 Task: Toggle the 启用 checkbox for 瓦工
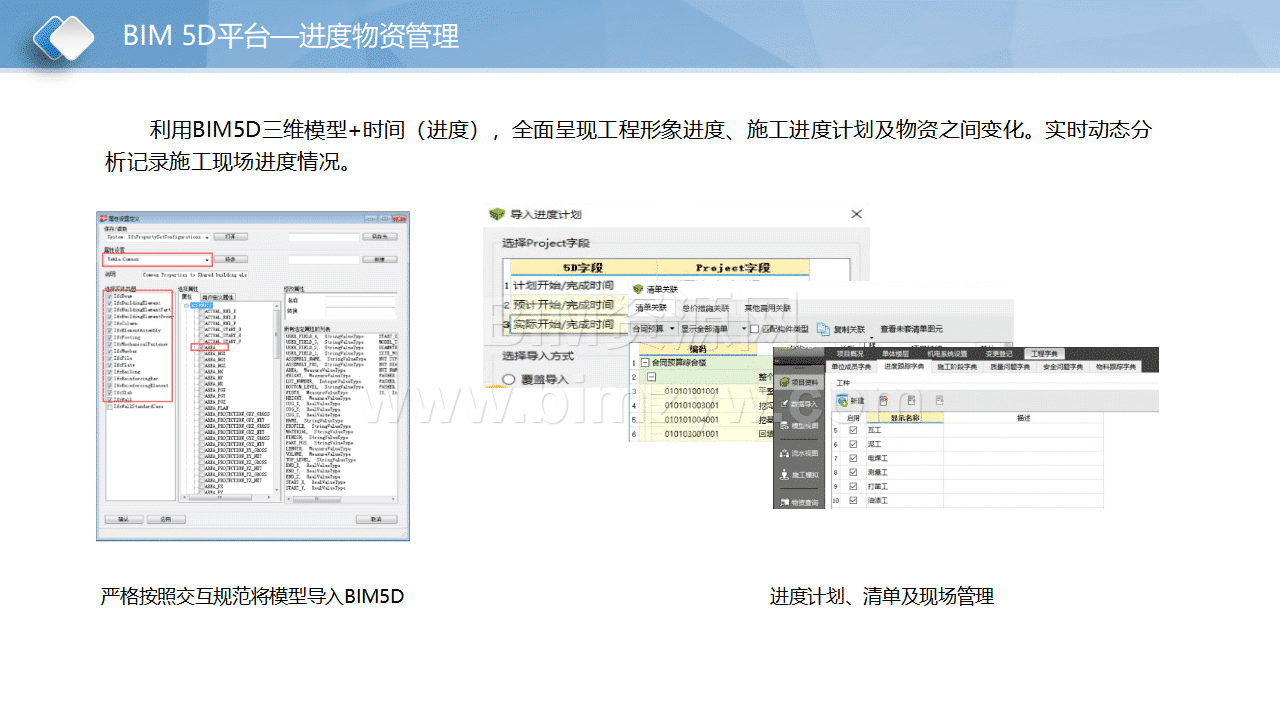(853, 430)
